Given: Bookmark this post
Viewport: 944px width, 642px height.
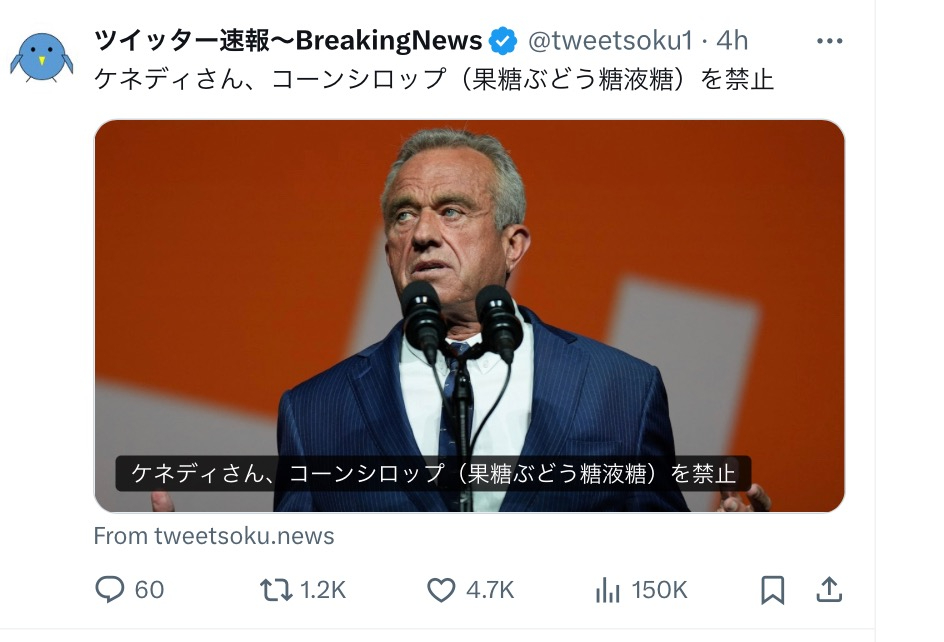Looking at the screenshot, I should [x=772, y=590].
